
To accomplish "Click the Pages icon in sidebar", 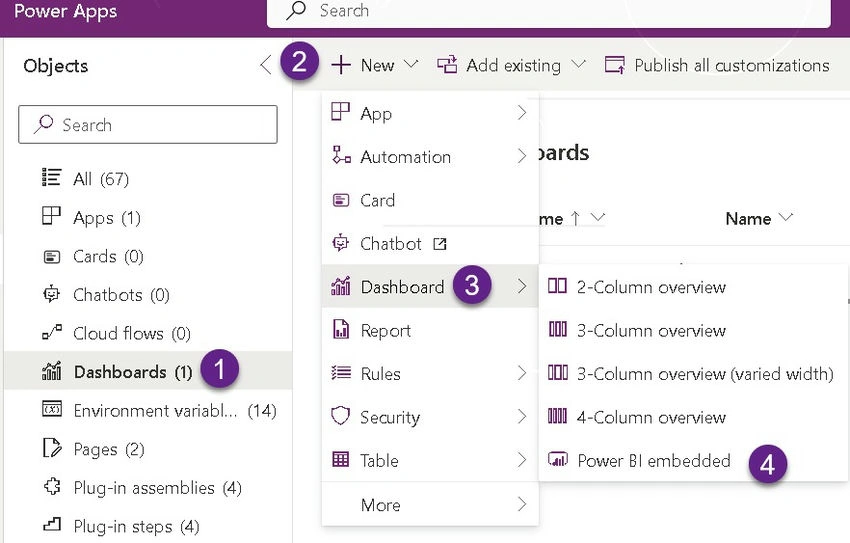I will (51, 448).
